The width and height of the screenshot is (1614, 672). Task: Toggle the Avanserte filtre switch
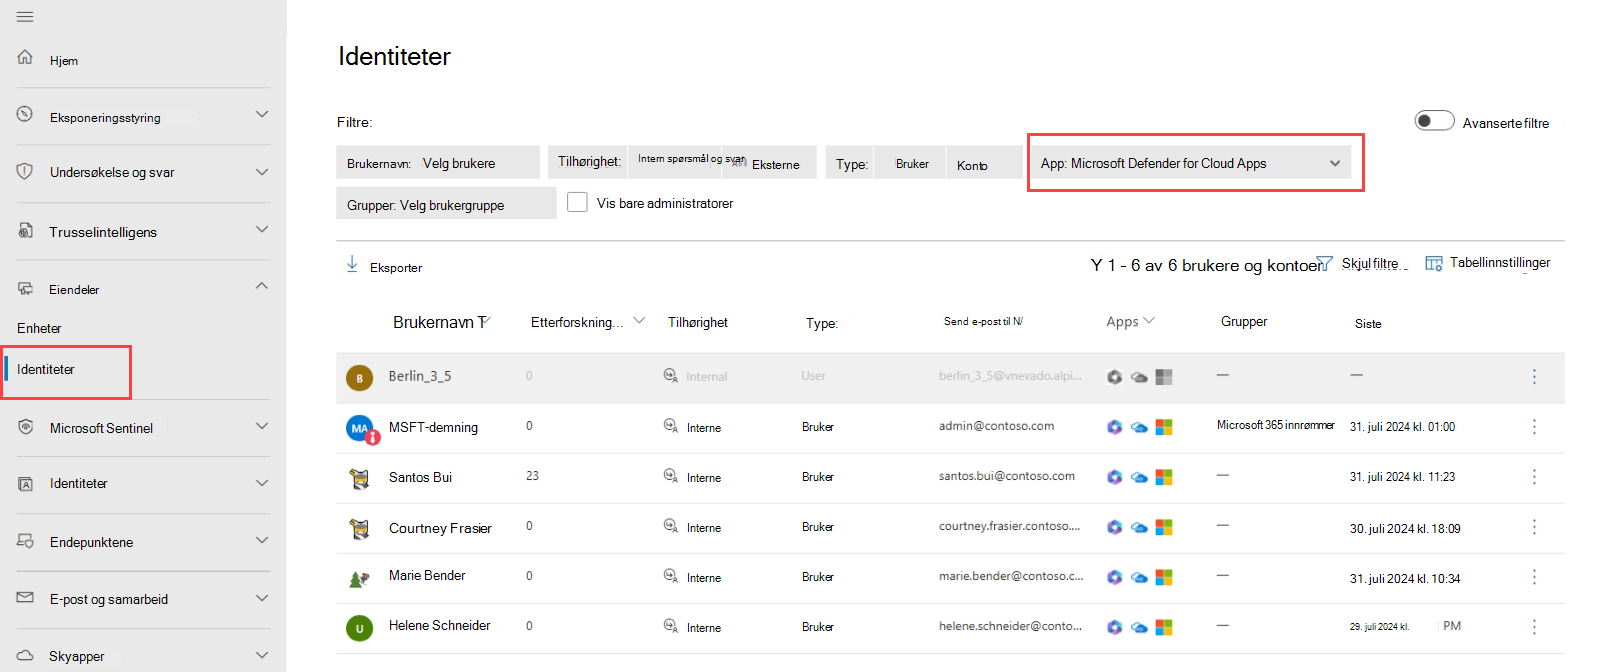tap(1434, 121)
